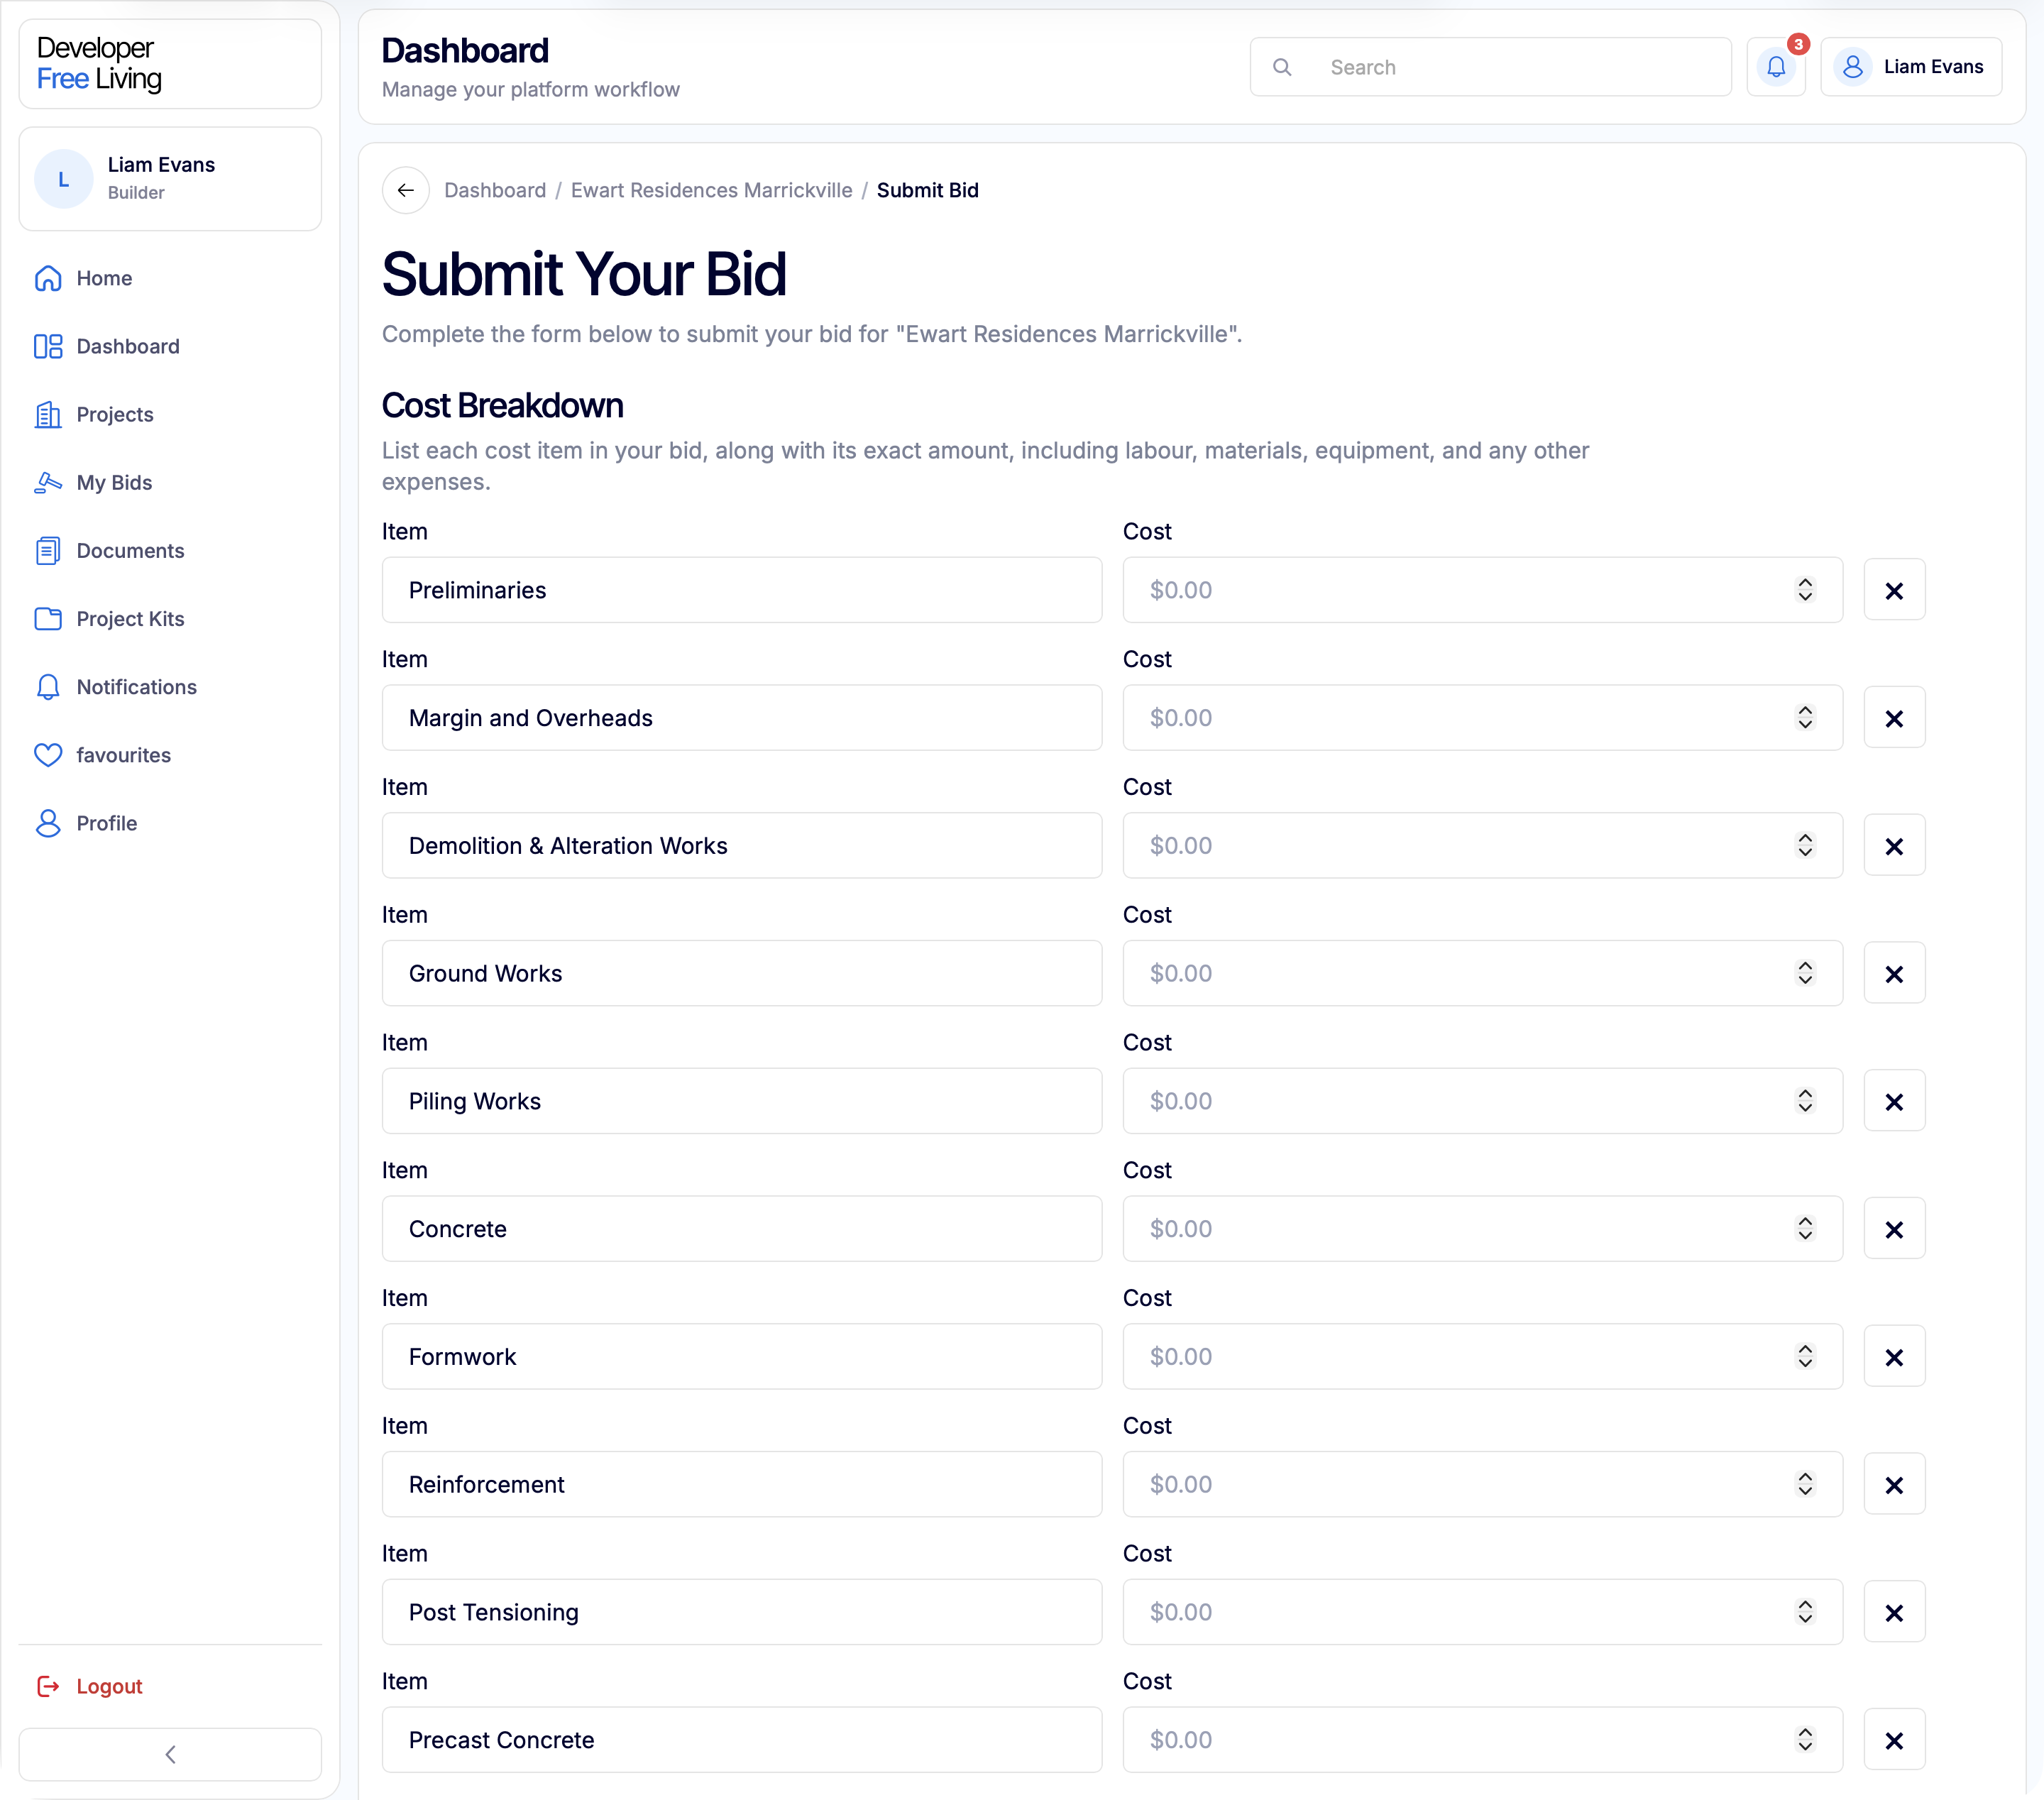Go back using the arrow button
2044x1800 pixels.
pos(406,190)
